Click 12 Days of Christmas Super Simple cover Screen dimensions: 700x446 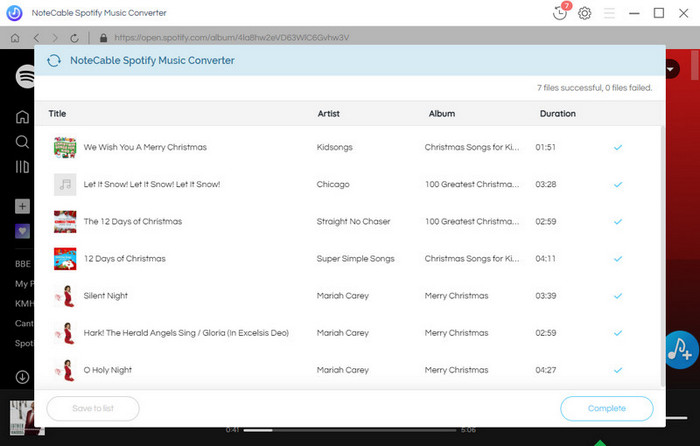[x=65, y=258]
